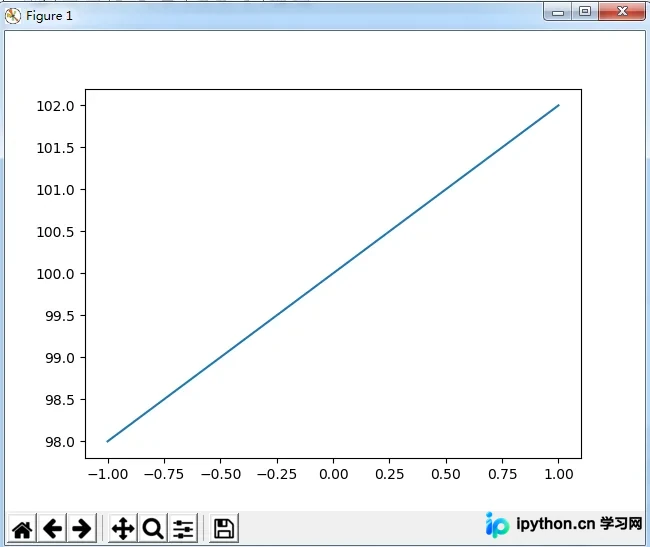Minimize the Figure 1 window
Screen dimensions: 650x547
[x=558, y=12]
